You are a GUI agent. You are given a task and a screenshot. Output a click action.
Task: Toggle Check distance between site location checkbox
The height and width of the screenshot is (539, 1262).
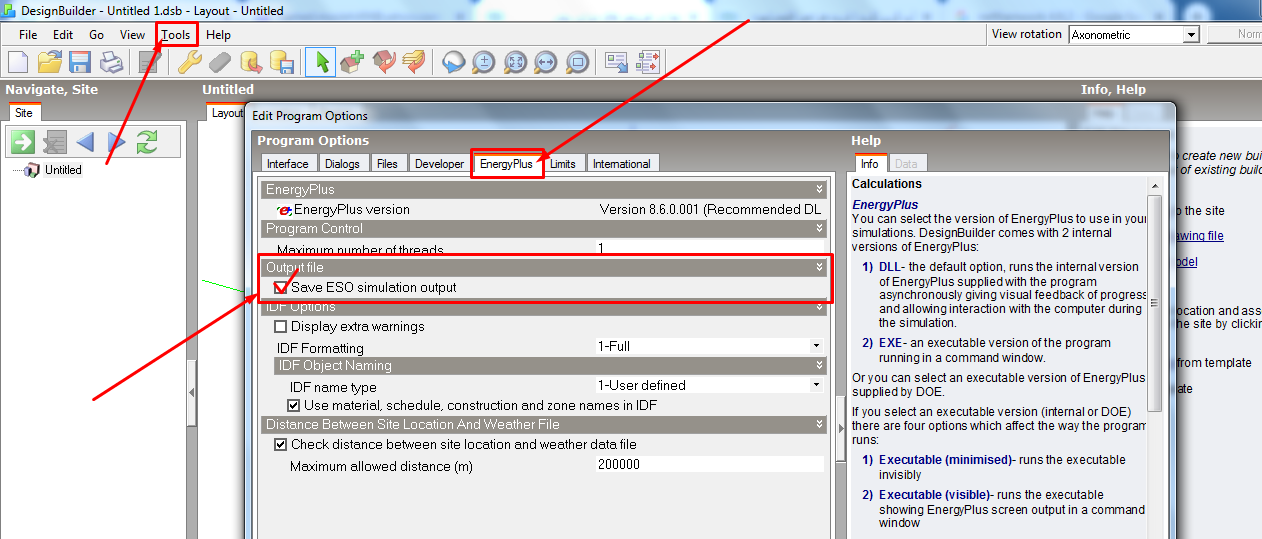tap(281, 444)
